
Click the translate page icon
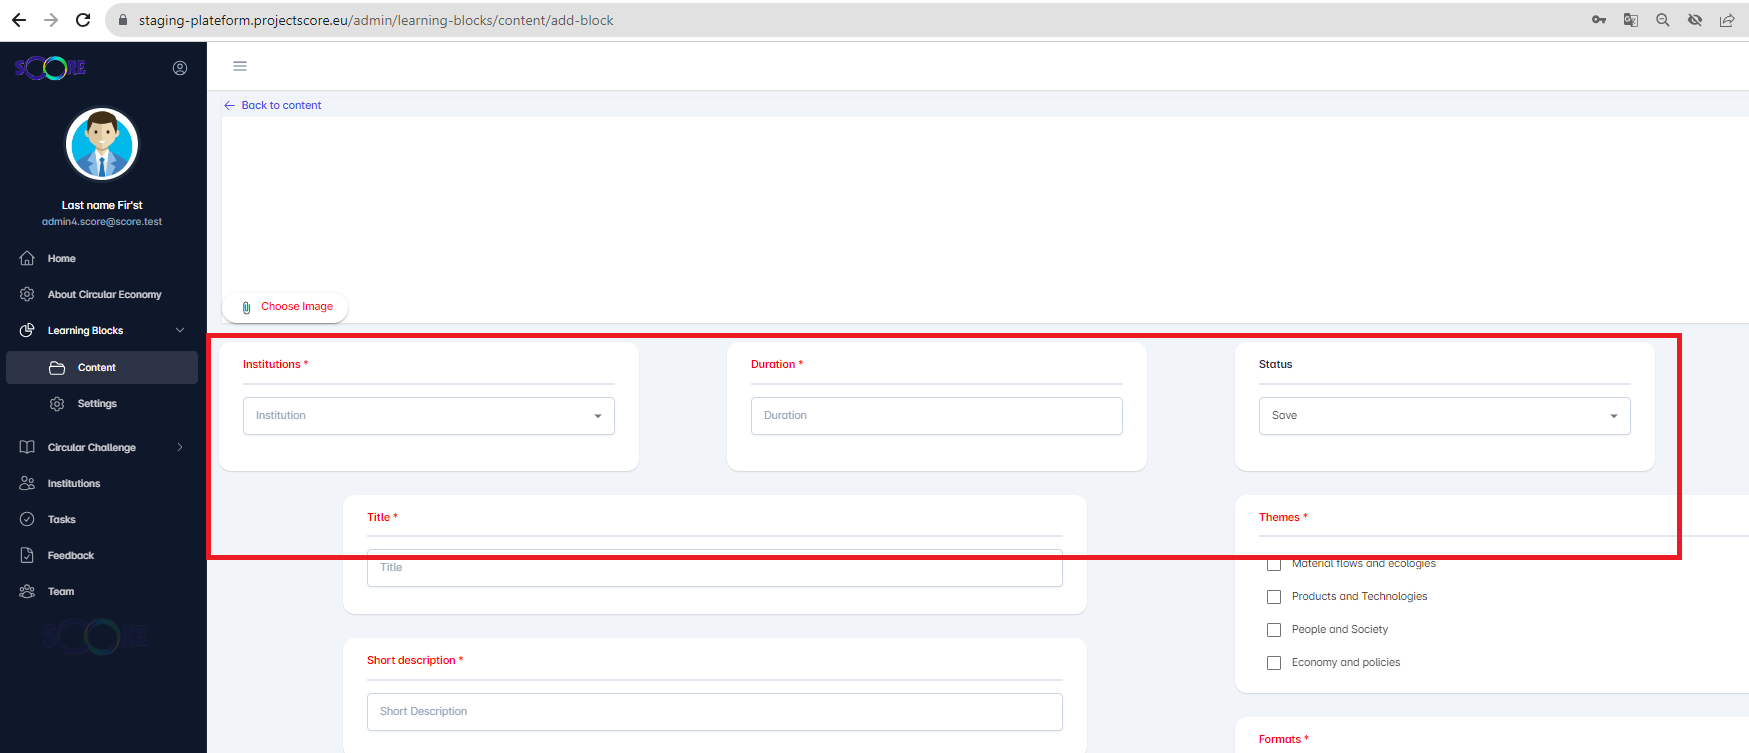[x=1631, y=20]
